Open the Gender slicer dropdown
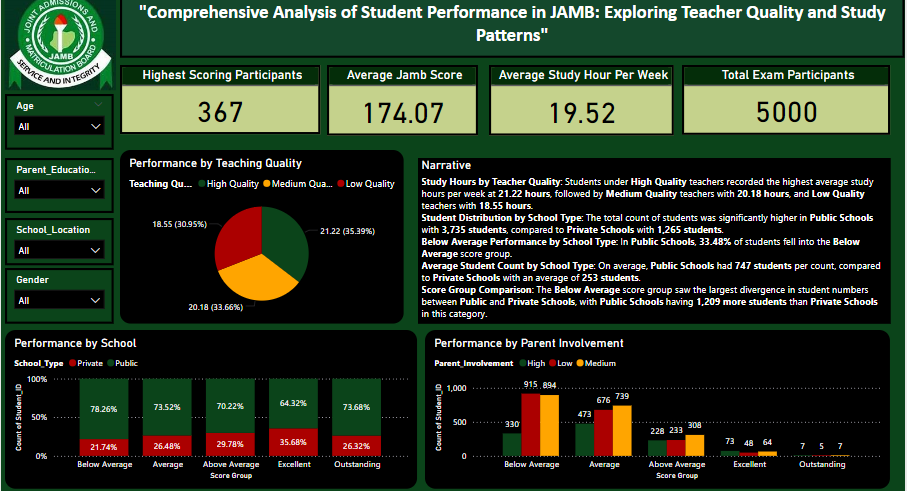The image size is (907, 491). click(x=59, y=301)
